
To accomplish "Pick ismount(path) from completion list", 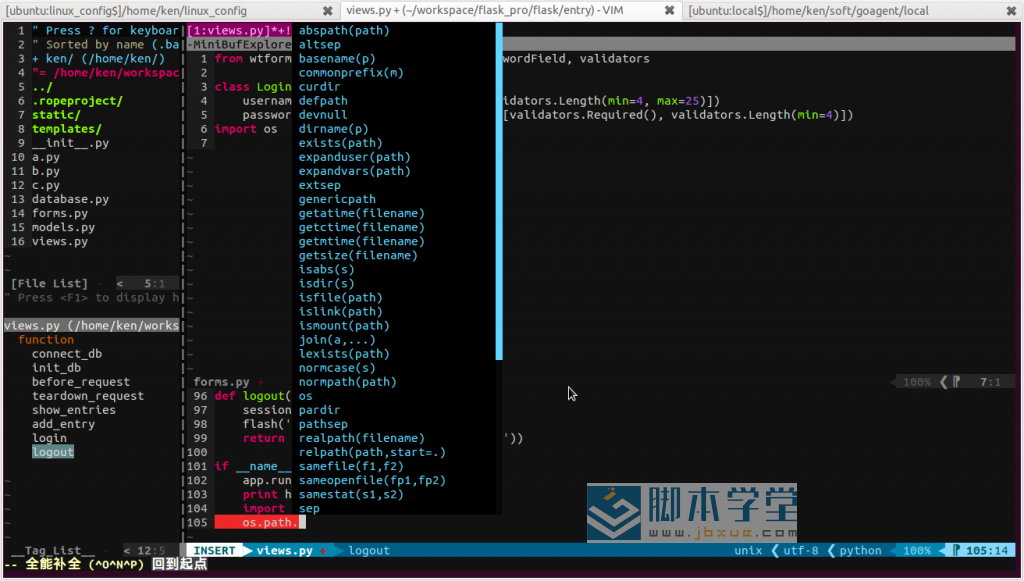I will coord(344,325).
